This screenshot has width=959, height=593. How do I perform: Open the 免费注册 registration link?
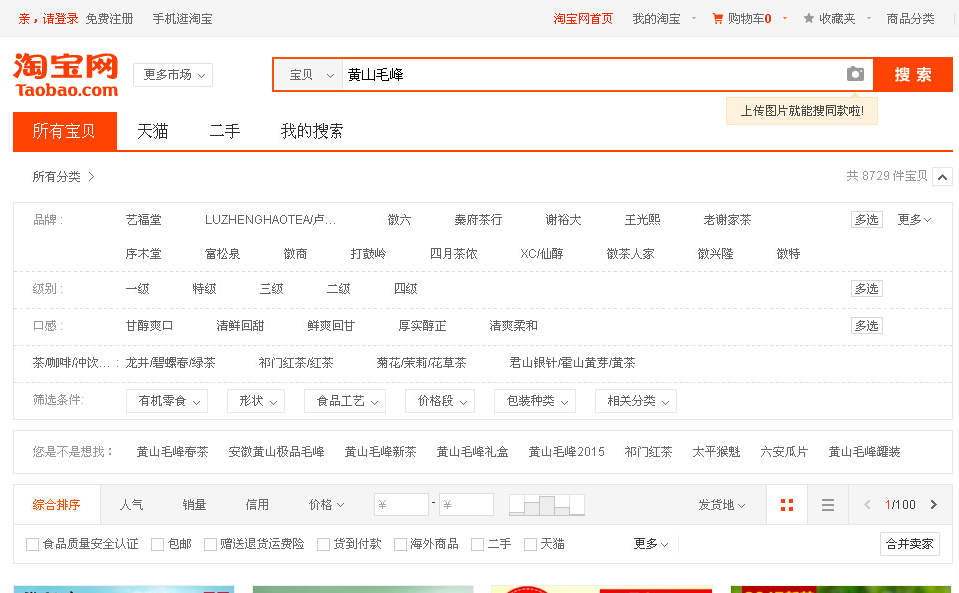[x=109, y=19]
